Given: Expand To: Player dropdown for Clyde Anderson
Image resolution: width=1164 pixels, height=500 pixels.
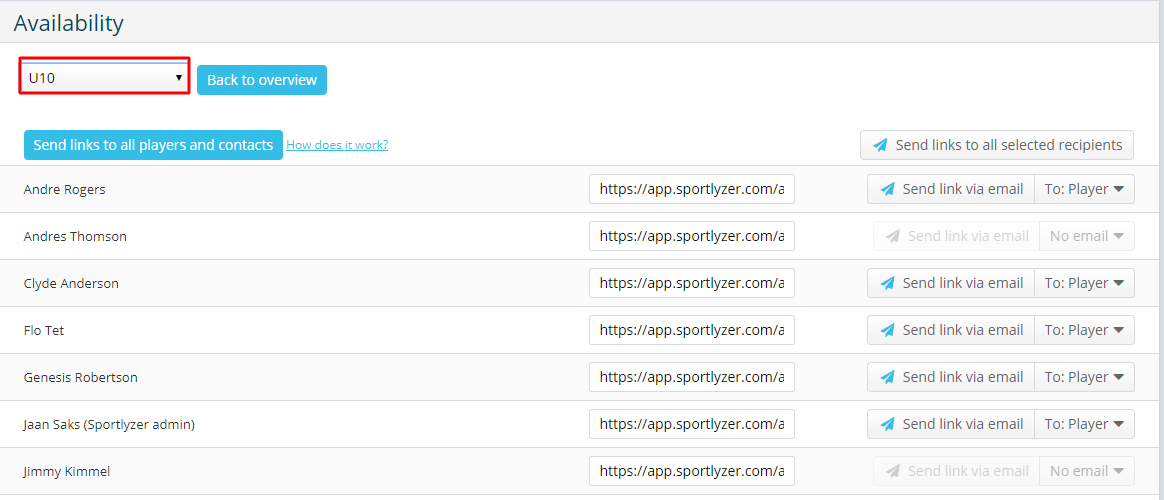Looking at the screenshot, I should [1084, 283].
